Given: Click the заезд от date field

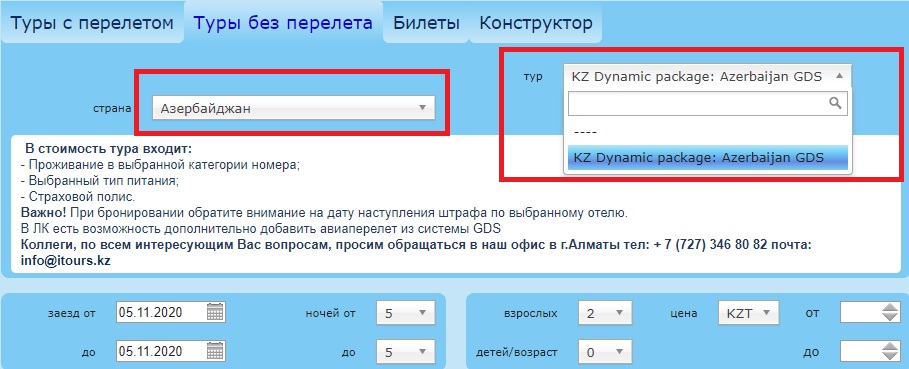Looking at the screenshot, I should tap(160, 313).
